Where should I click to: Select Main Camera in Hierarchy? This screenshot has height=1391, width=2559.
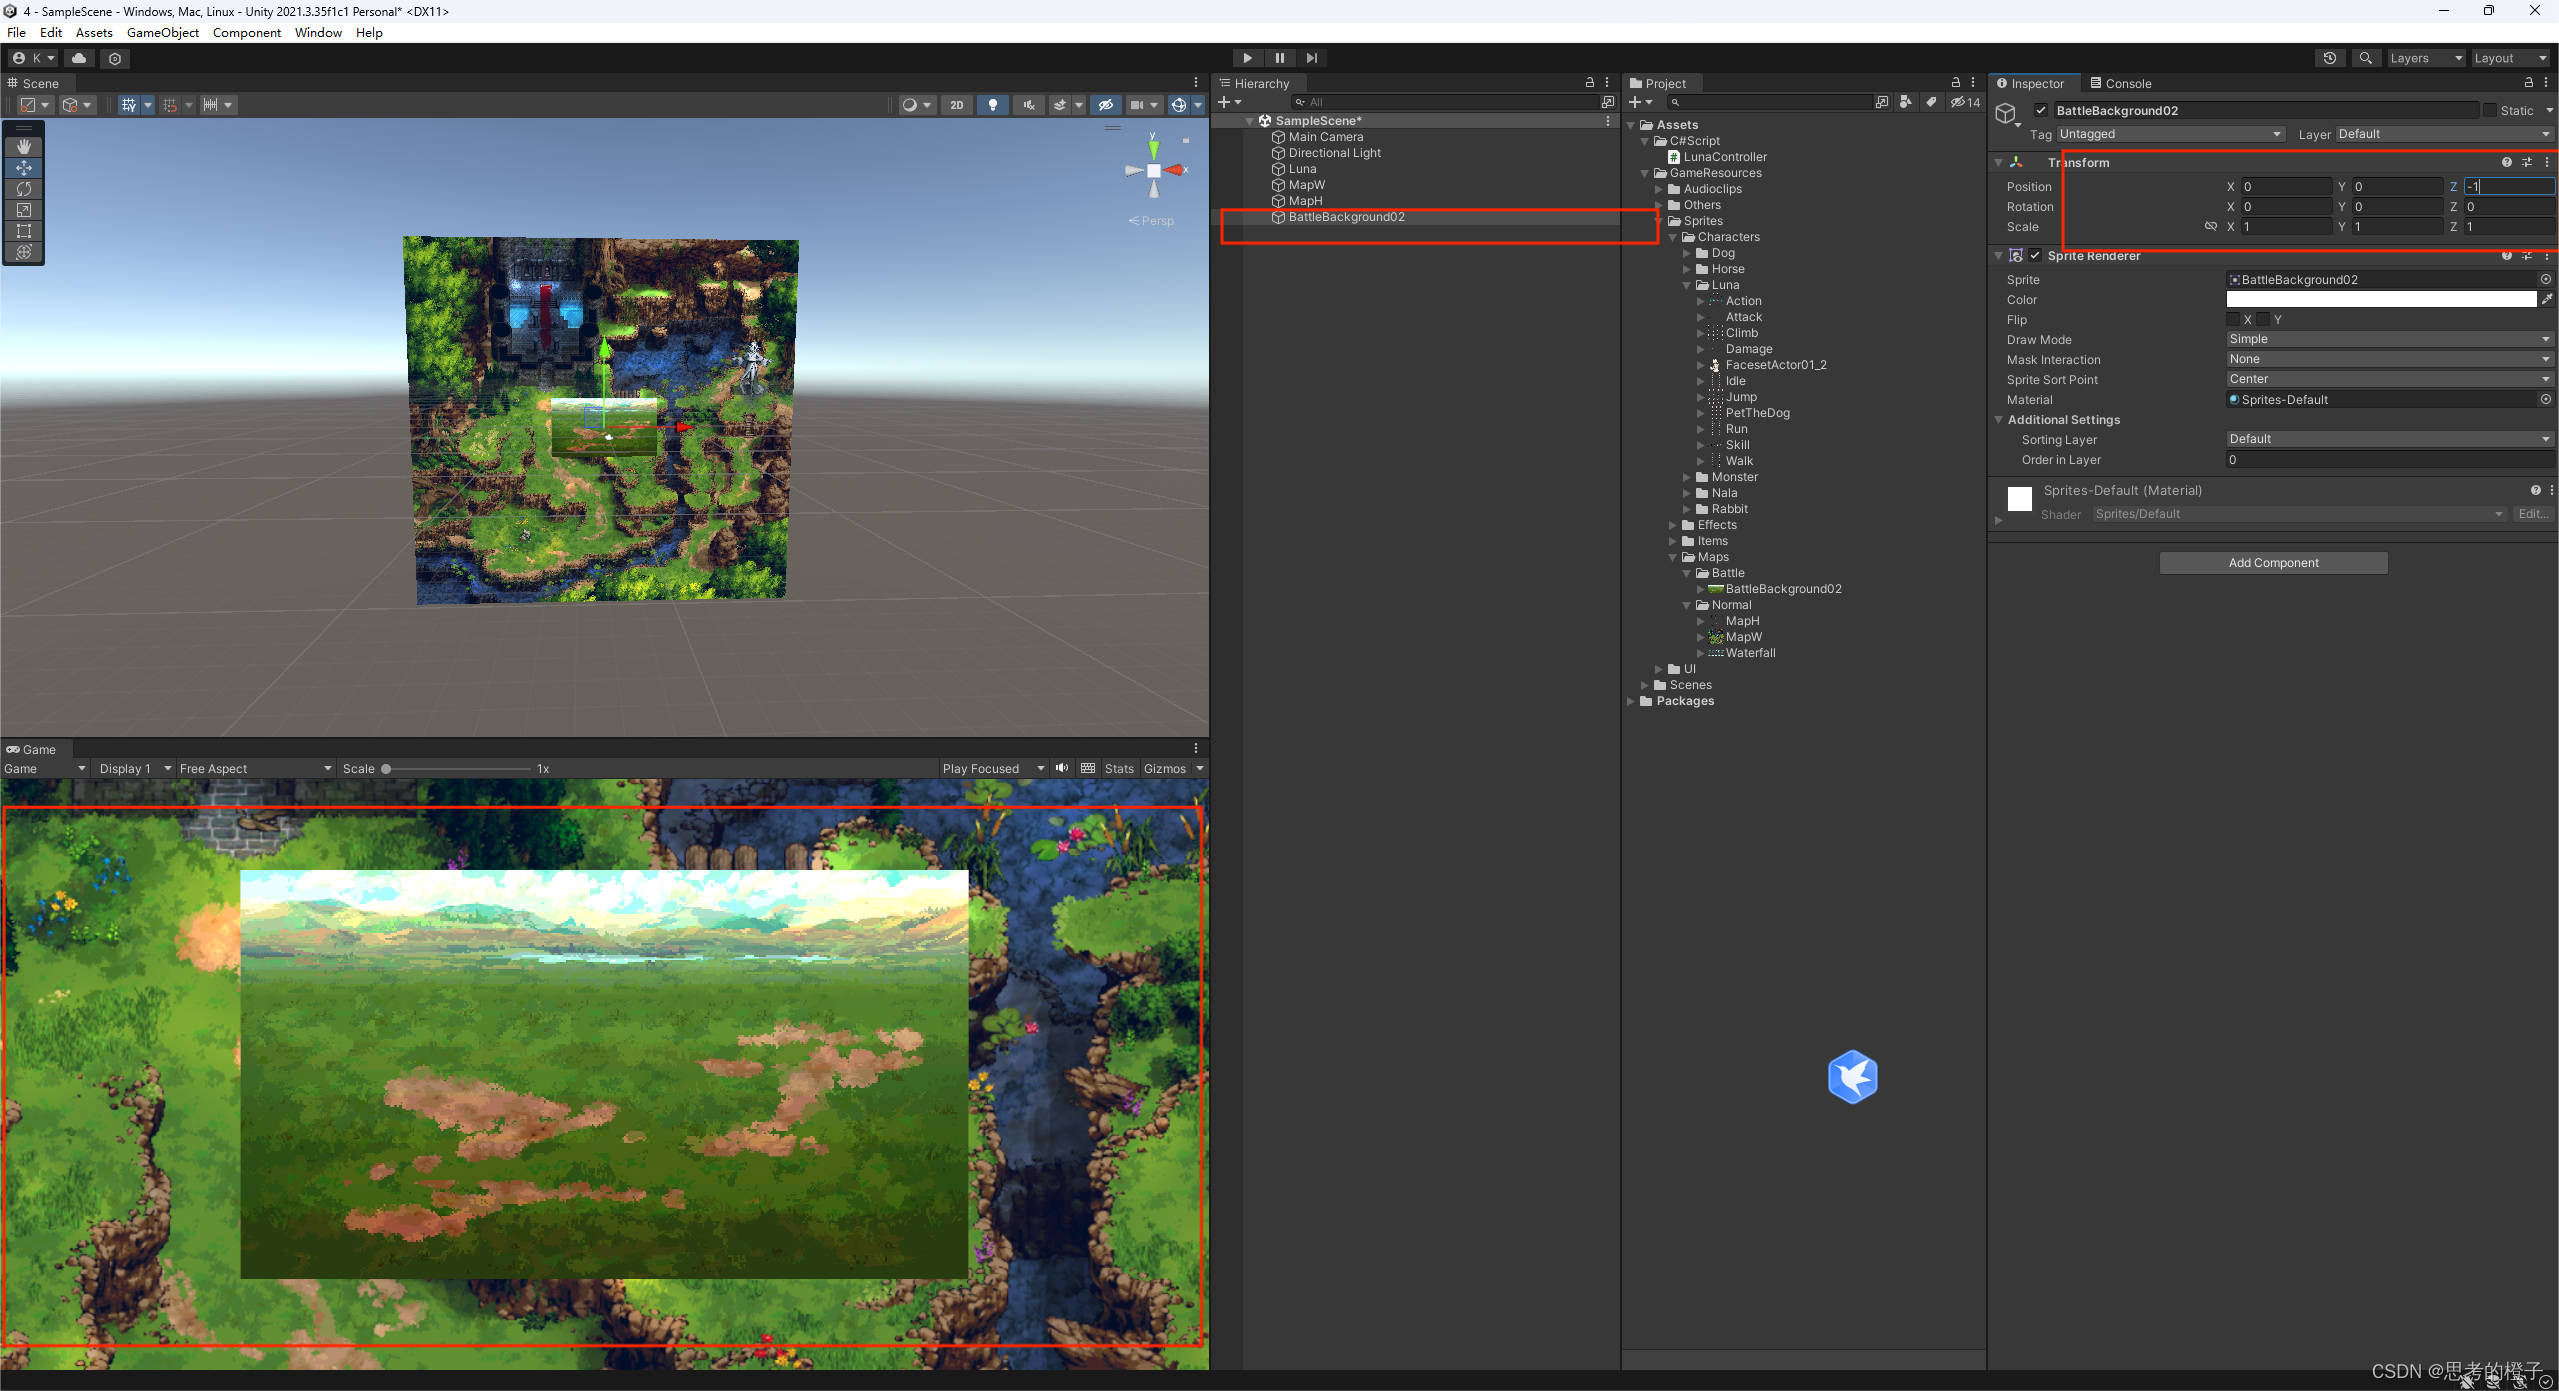tap(1325, 137)
